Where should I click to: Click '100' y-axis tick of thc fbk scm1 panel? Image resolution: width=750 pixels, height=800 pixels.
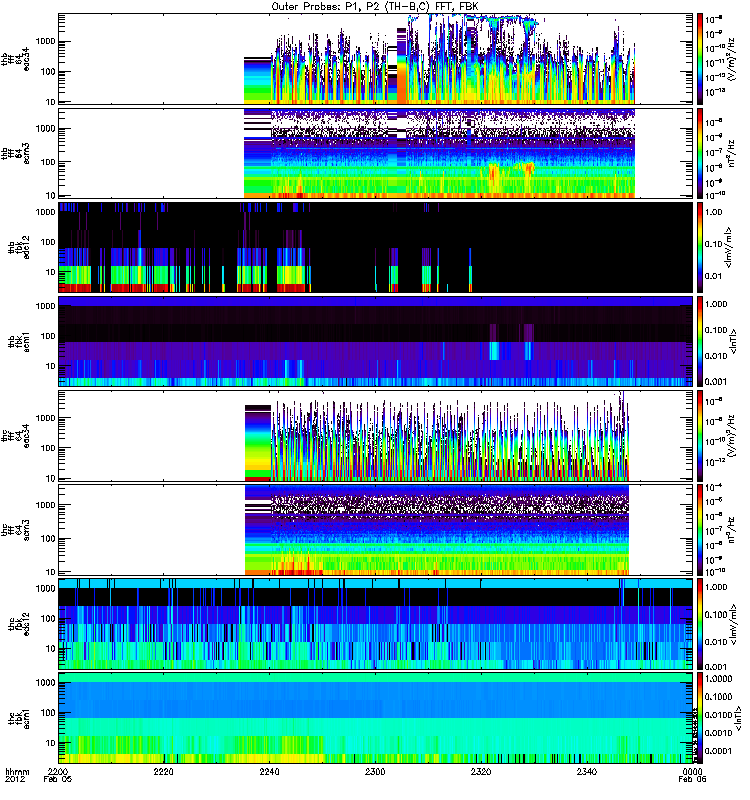point(48,713)
